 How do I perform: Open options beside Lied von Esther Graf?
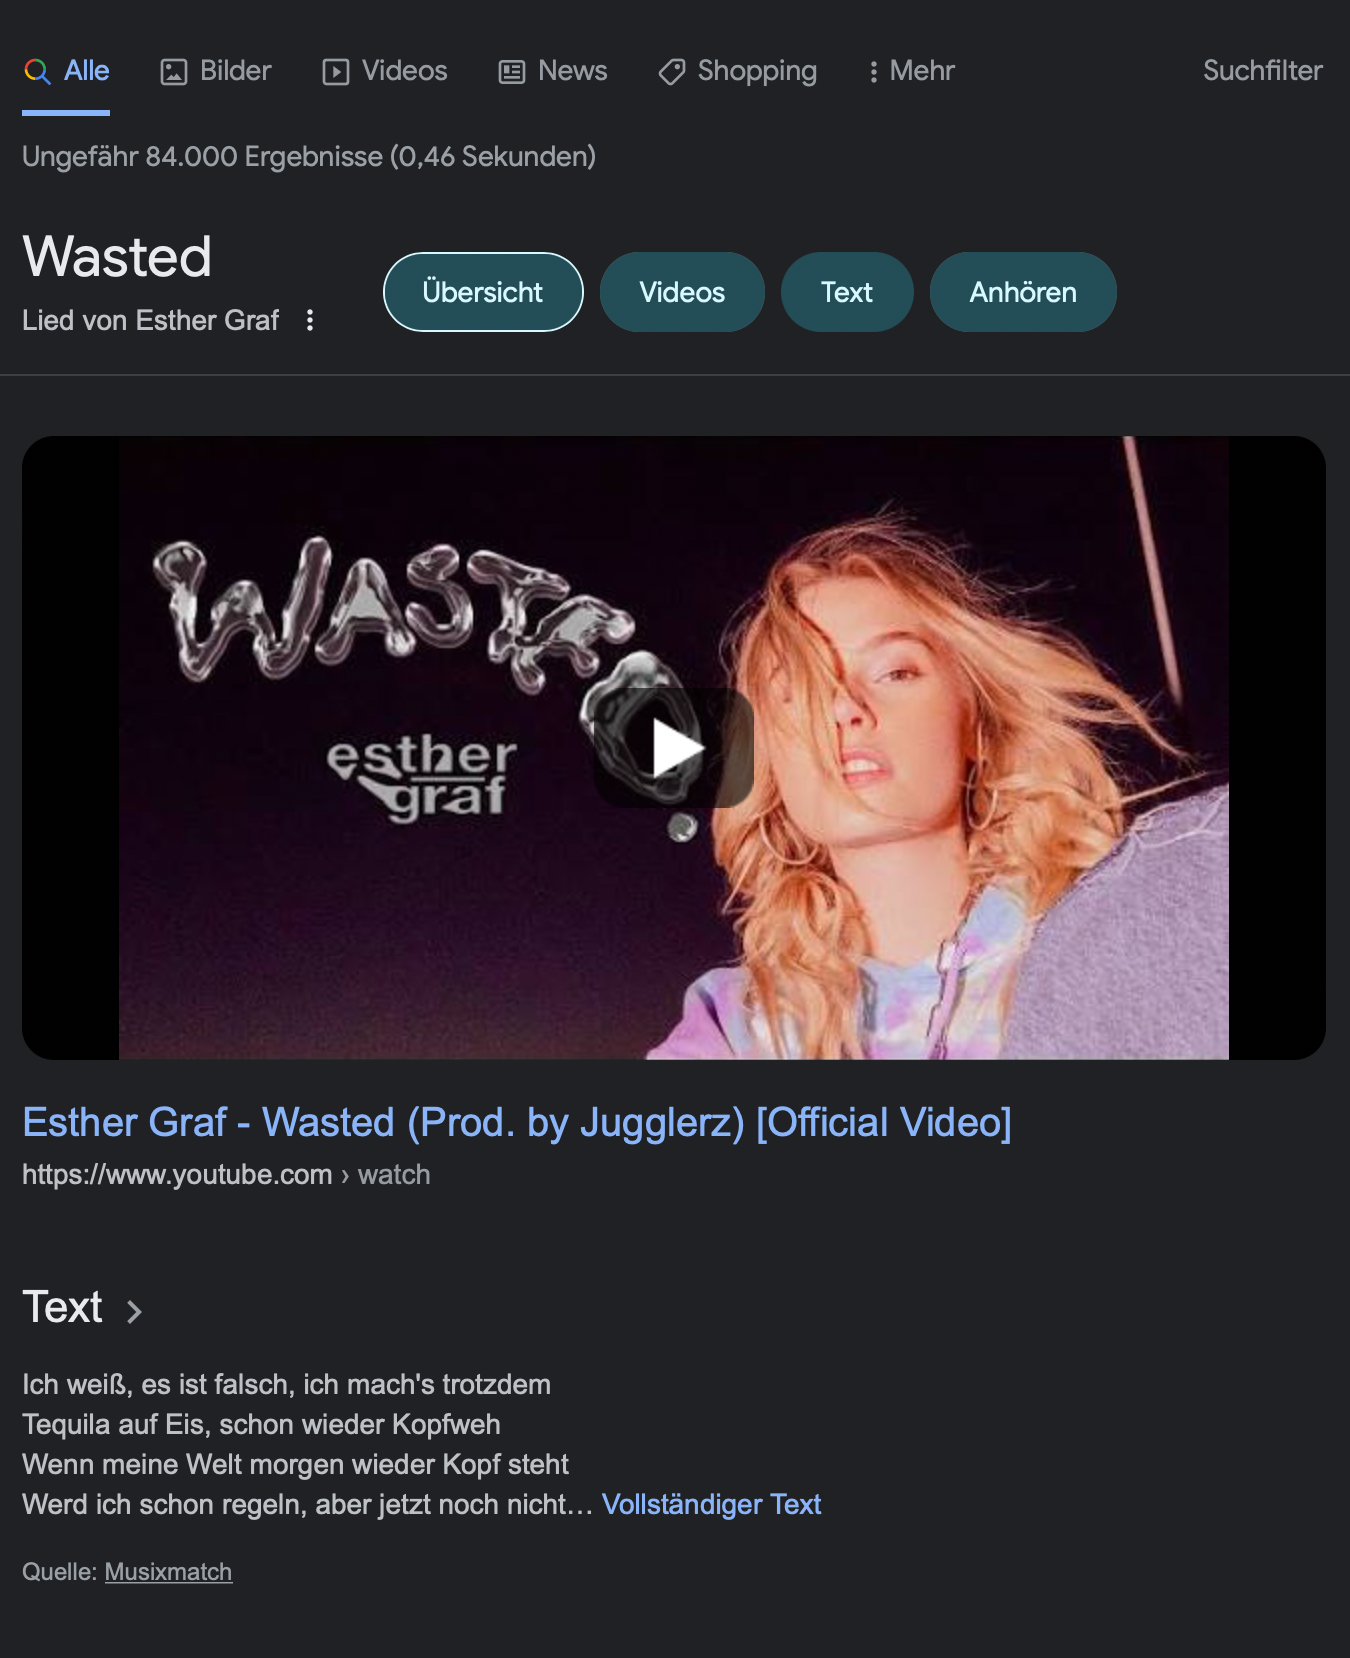(310, 320)
